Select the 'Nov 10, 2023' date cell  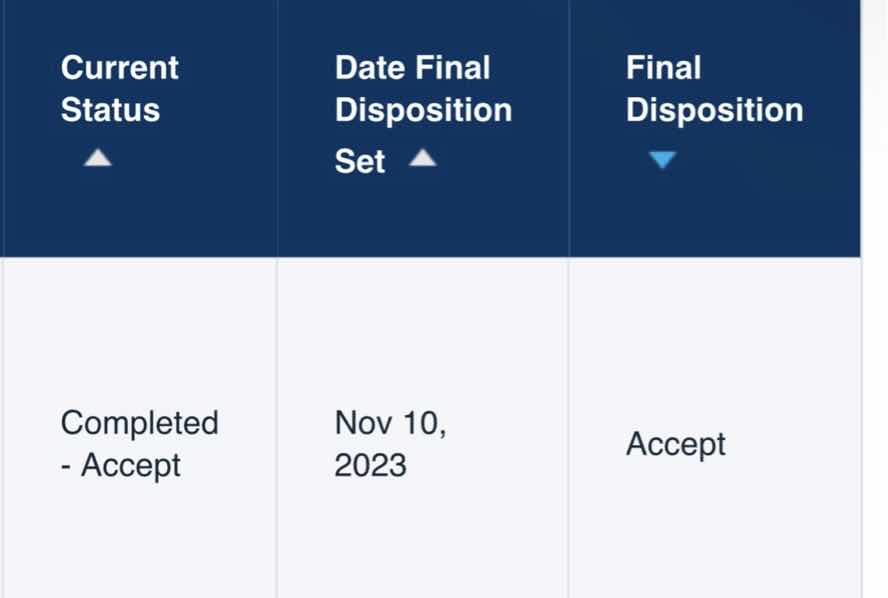tap(391, 443)
